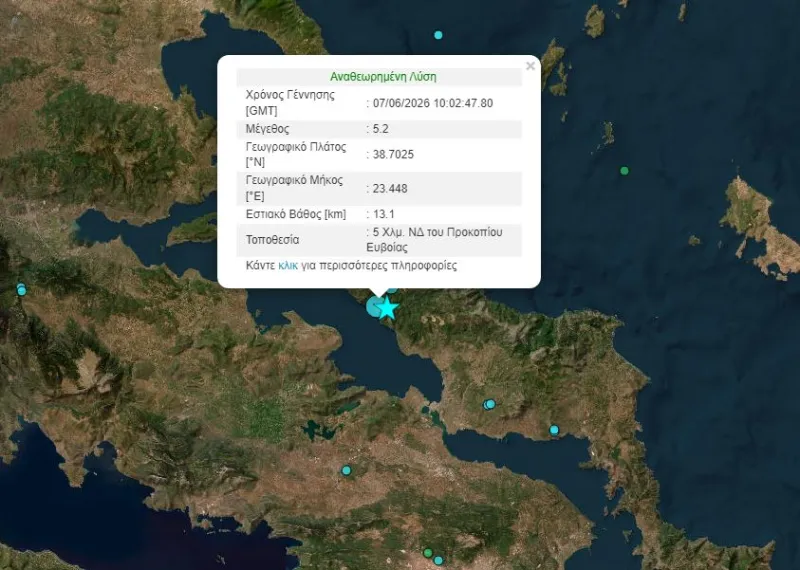Select the label 'Τοποθεσία'
Screen dimensions: 800x570
(272, 240)
